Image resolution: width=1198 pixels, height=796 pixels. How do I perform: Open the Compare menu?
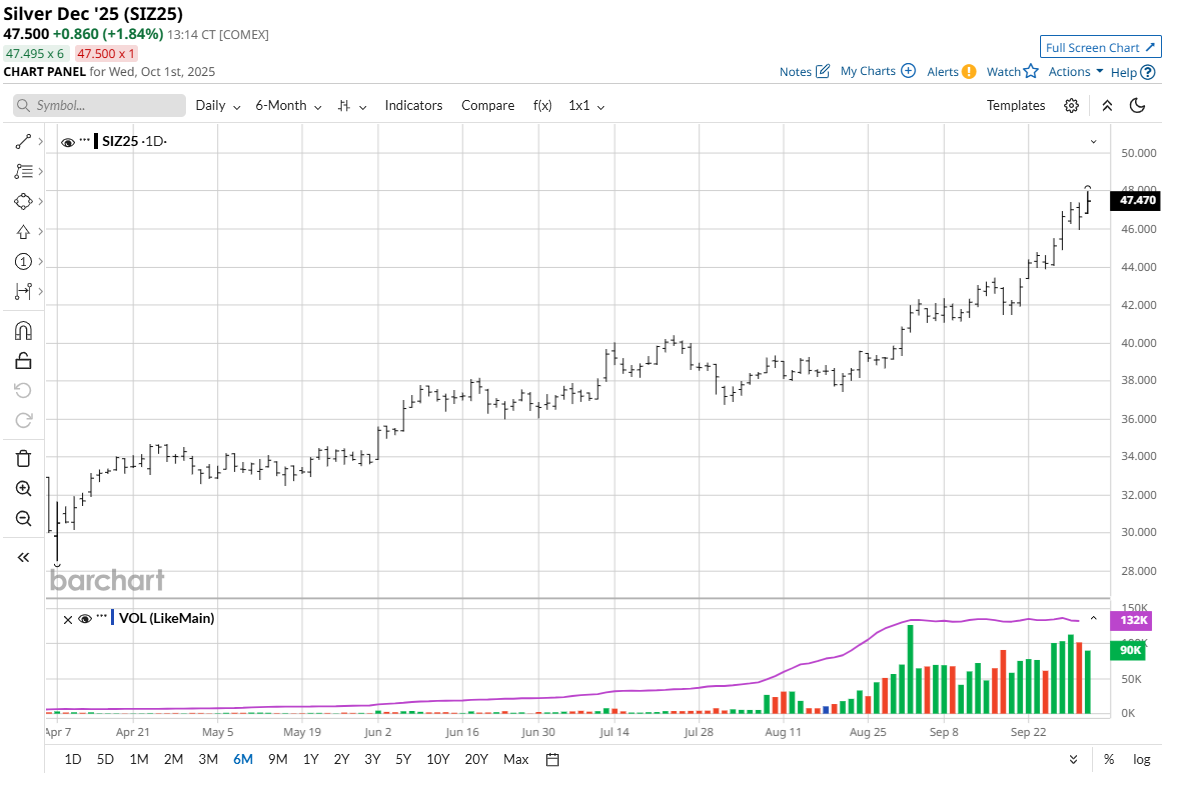(487, 105)
